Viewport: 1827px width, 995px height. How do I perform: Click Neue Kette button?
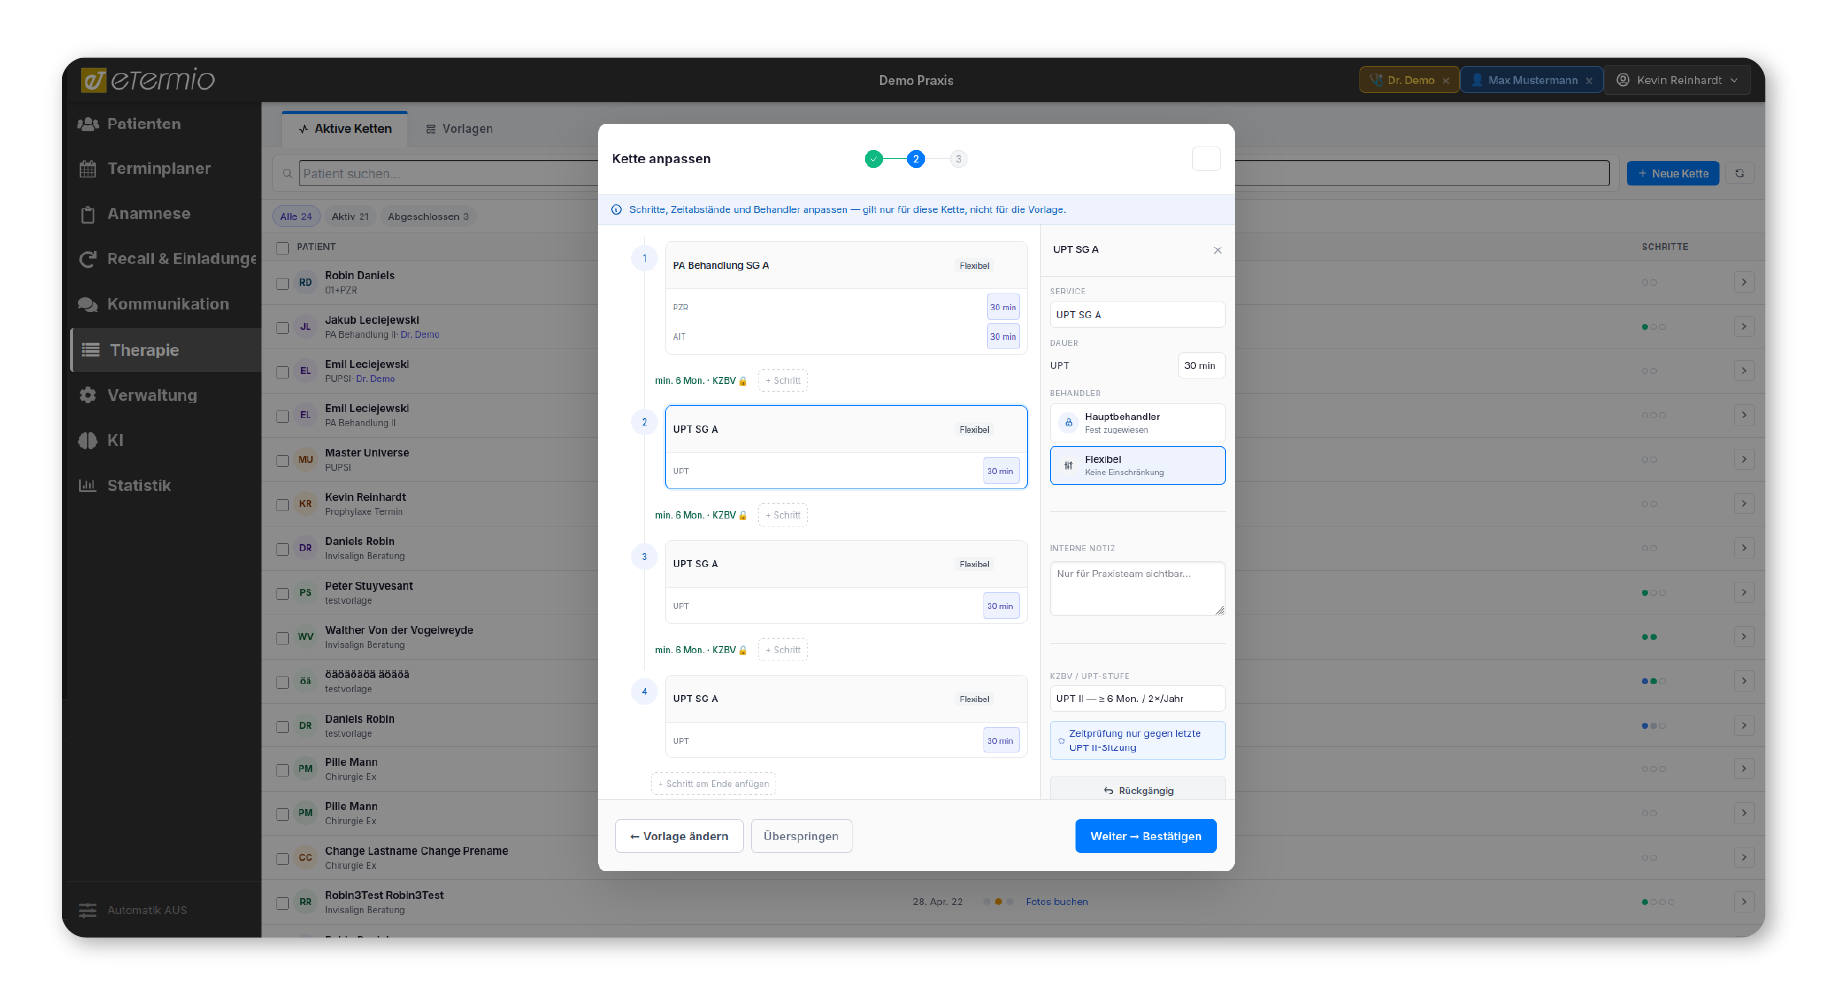coord(1673,174)
